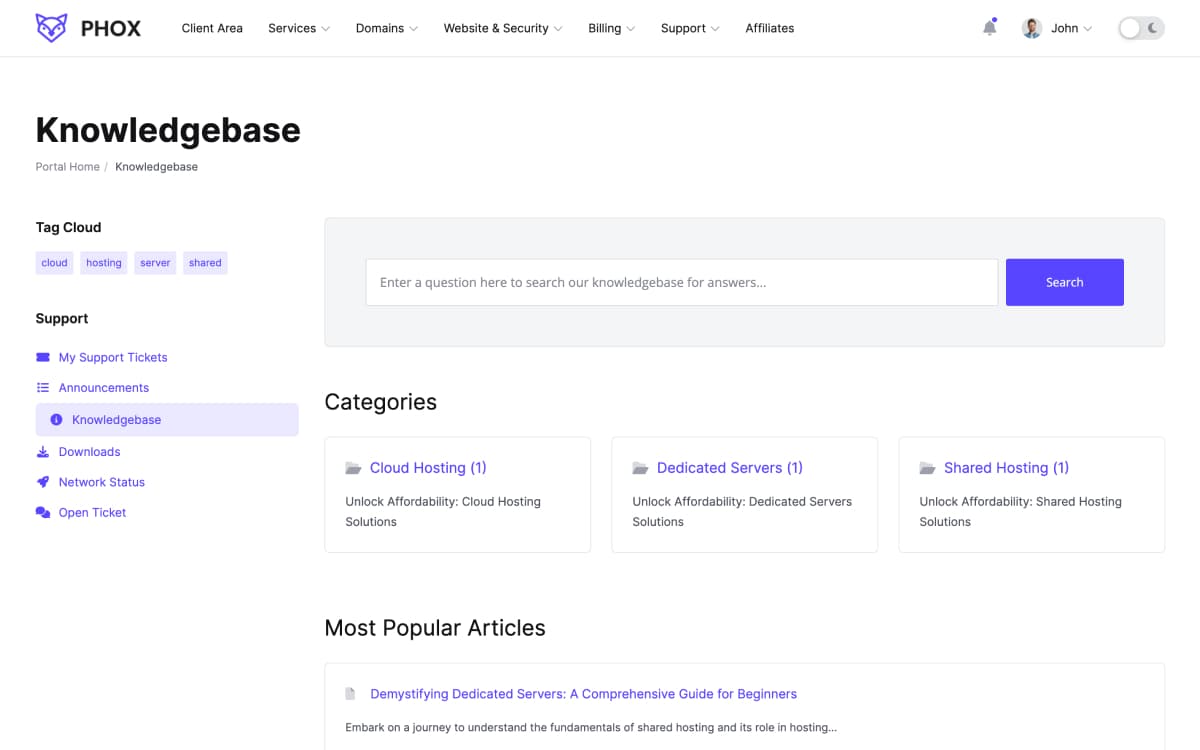This screenshot has height=750, width=1200.
Task: Select Knowledgebase in the Support sidebar
Action: 167,420
